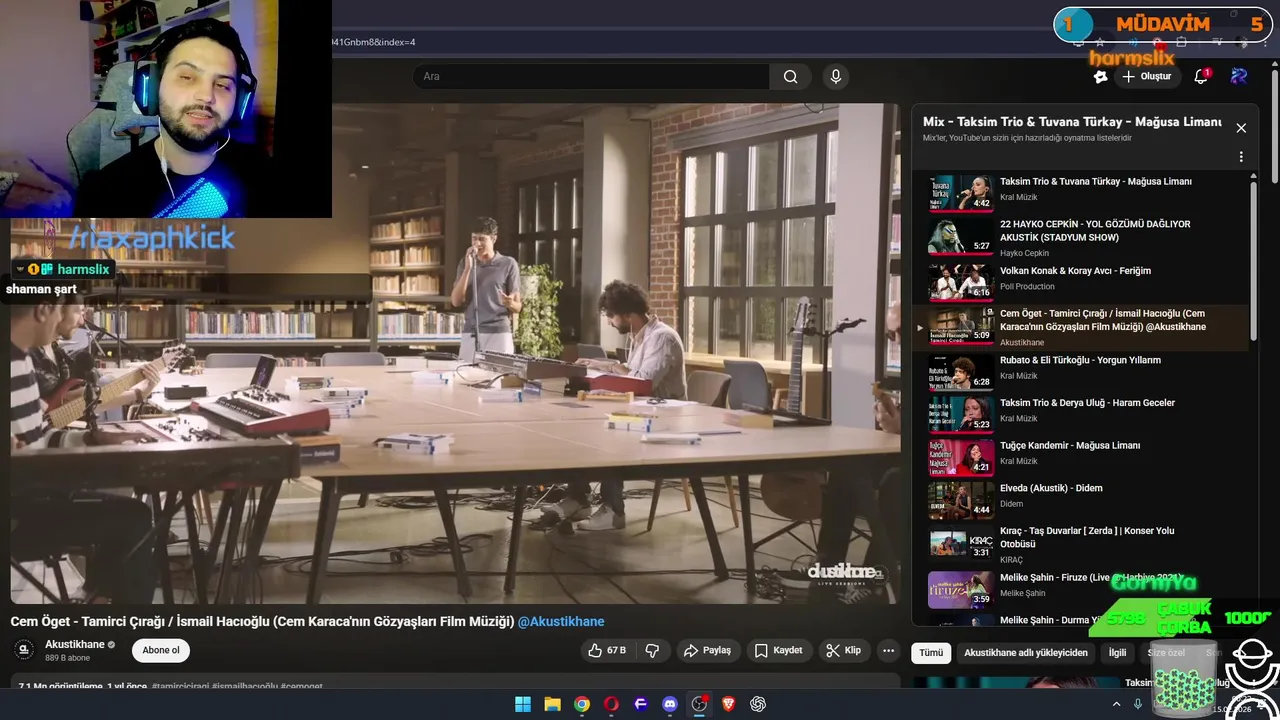The height and width of the screenshot is (720, 1280).
Task: Open the Akustikhane channel name link
Action: [75, 644]
